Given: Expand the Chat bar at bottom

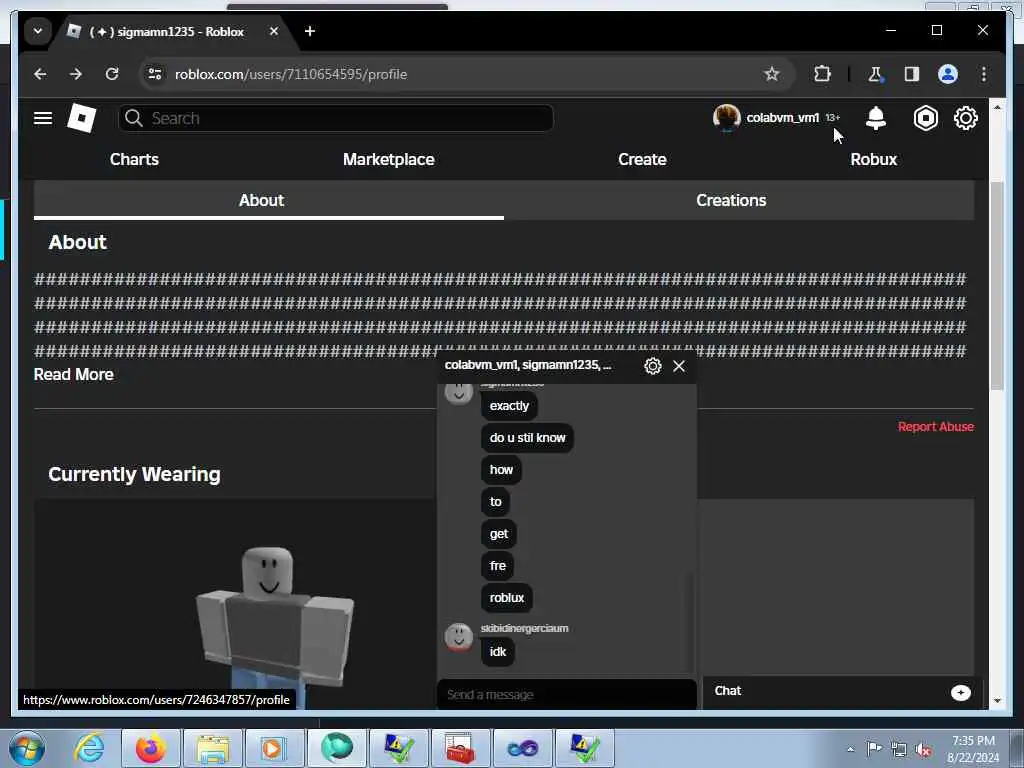Looking at the screenshot, I should click(828, 691).
